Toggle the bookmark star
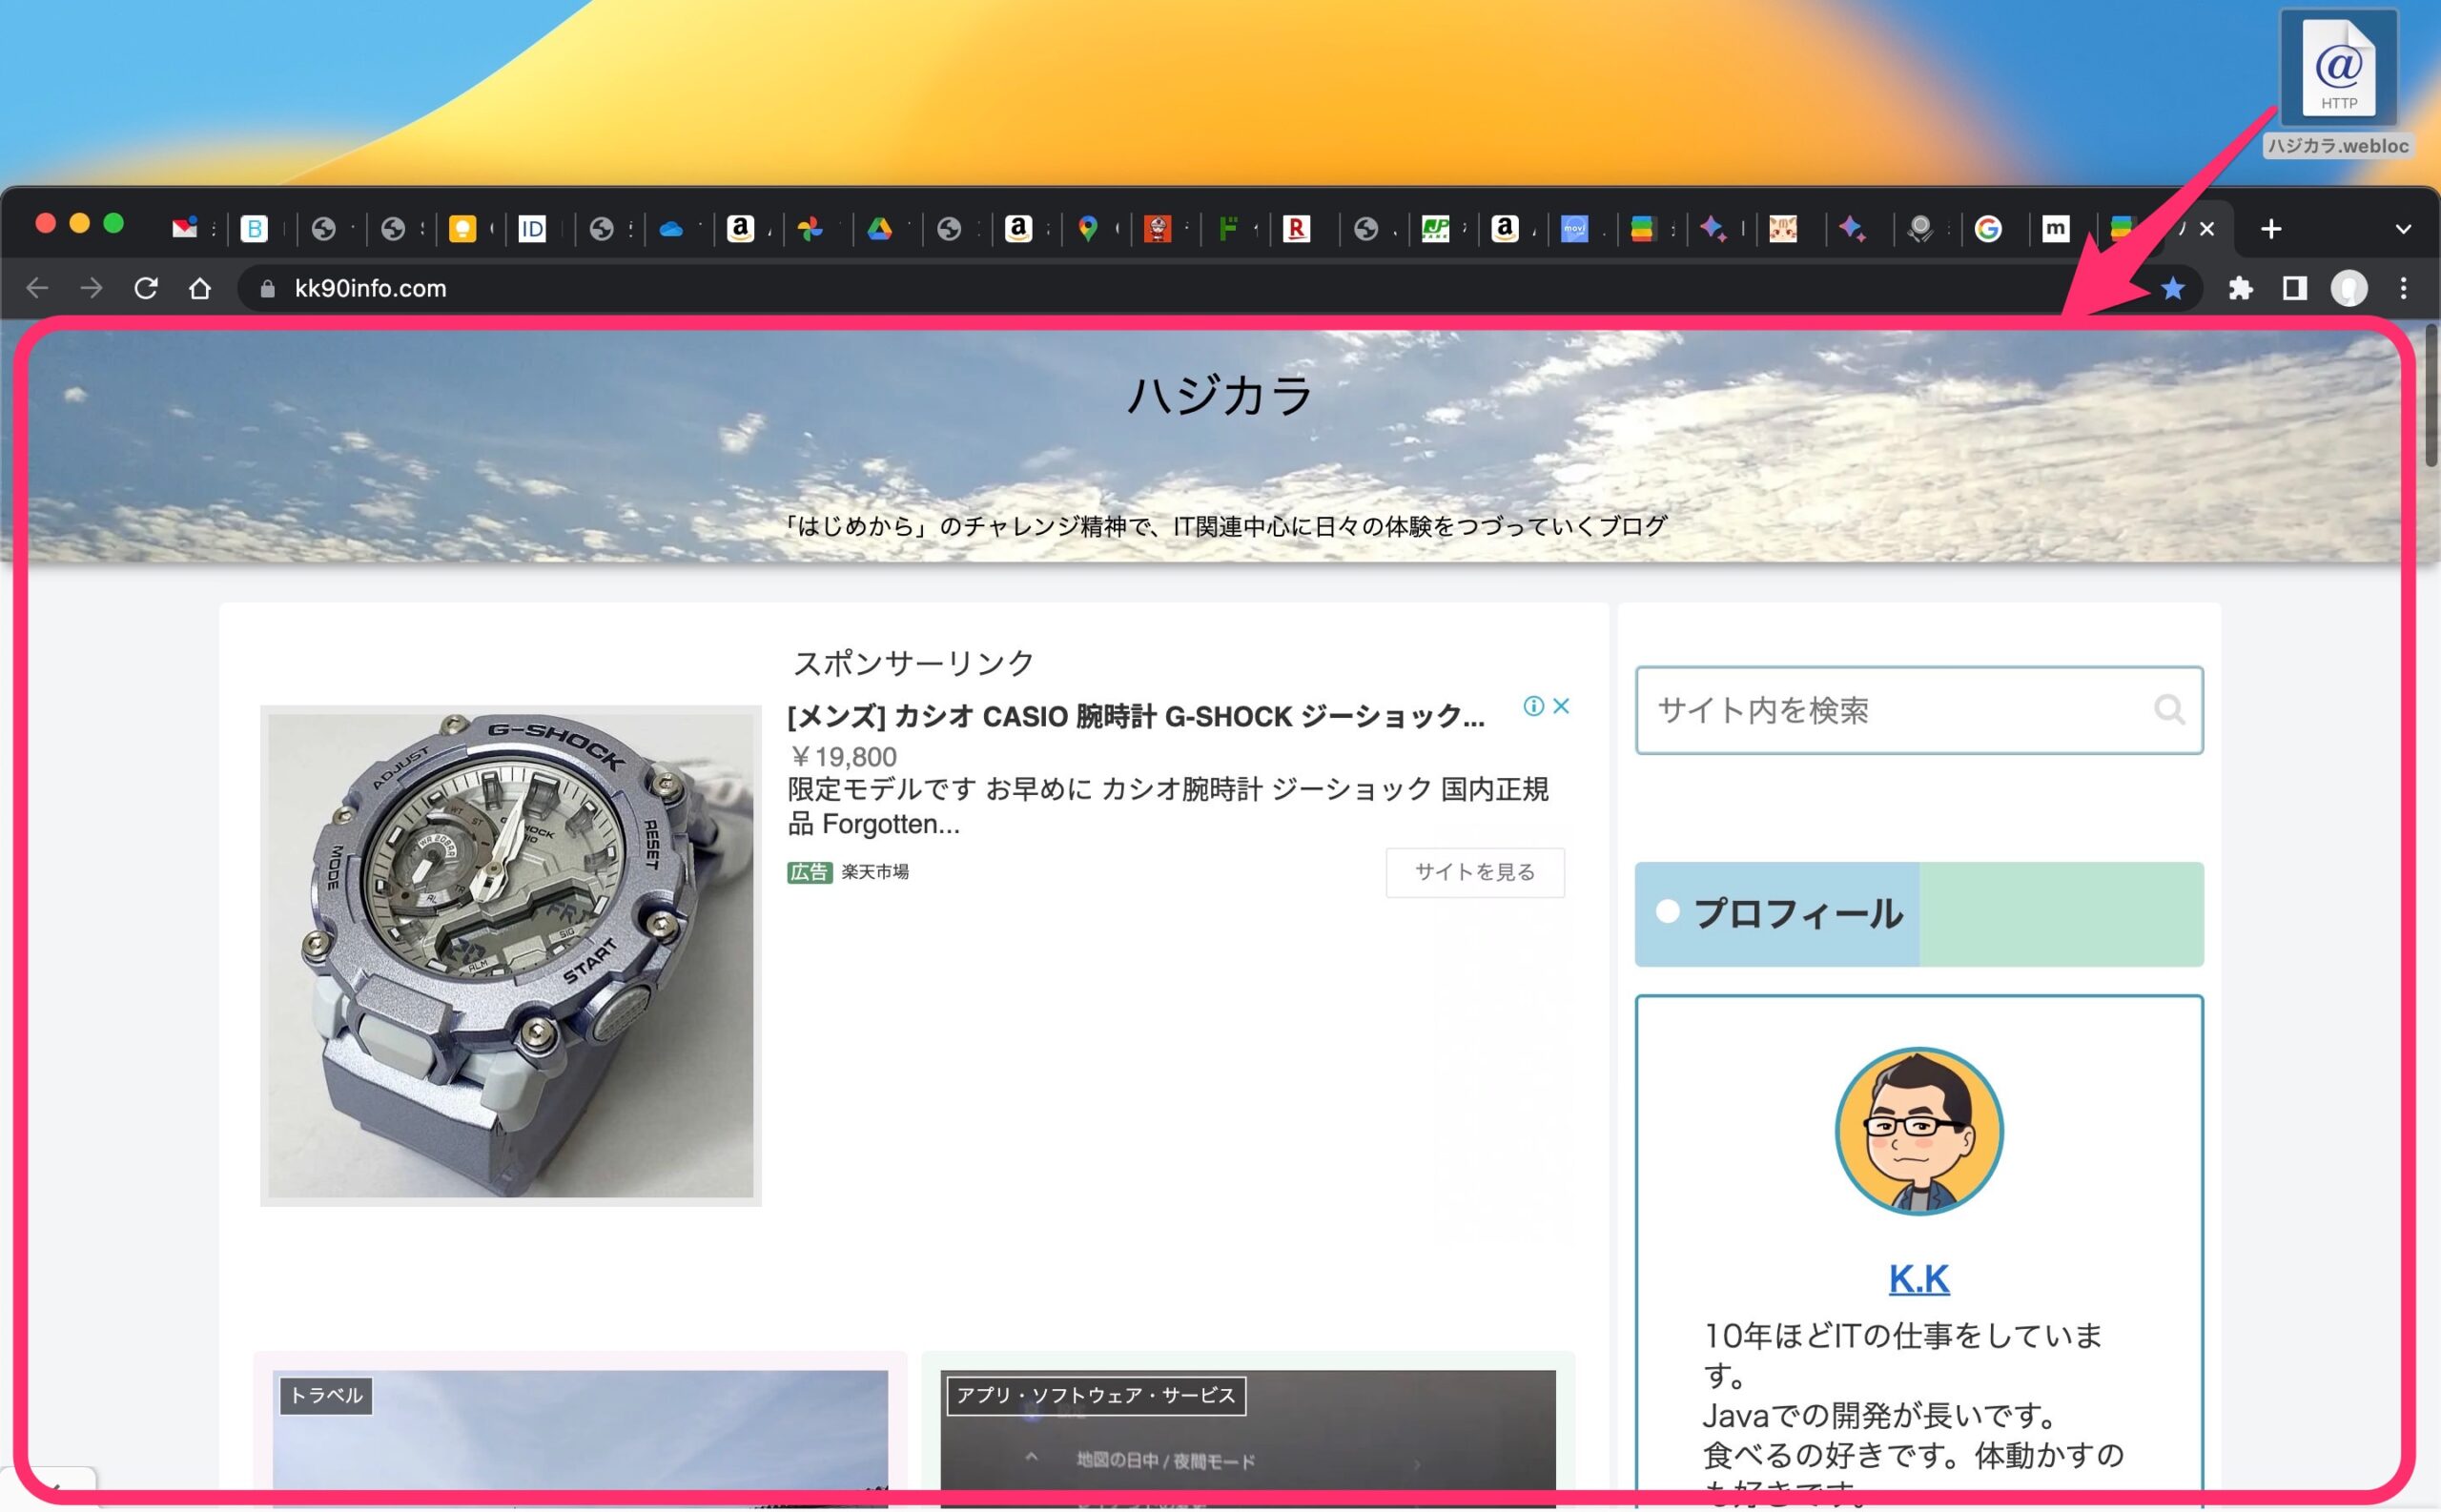 [2172, 289]
